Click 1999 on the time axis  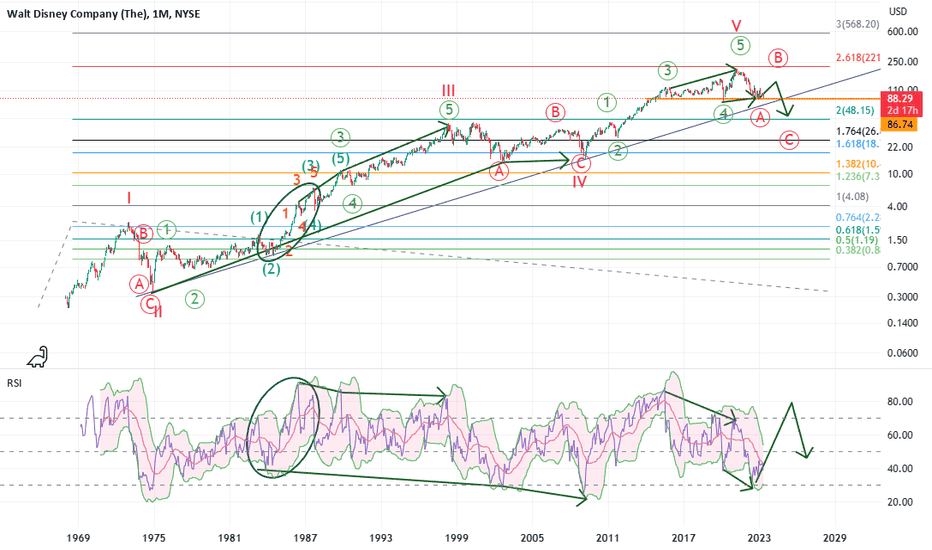[x=456, y=539]
